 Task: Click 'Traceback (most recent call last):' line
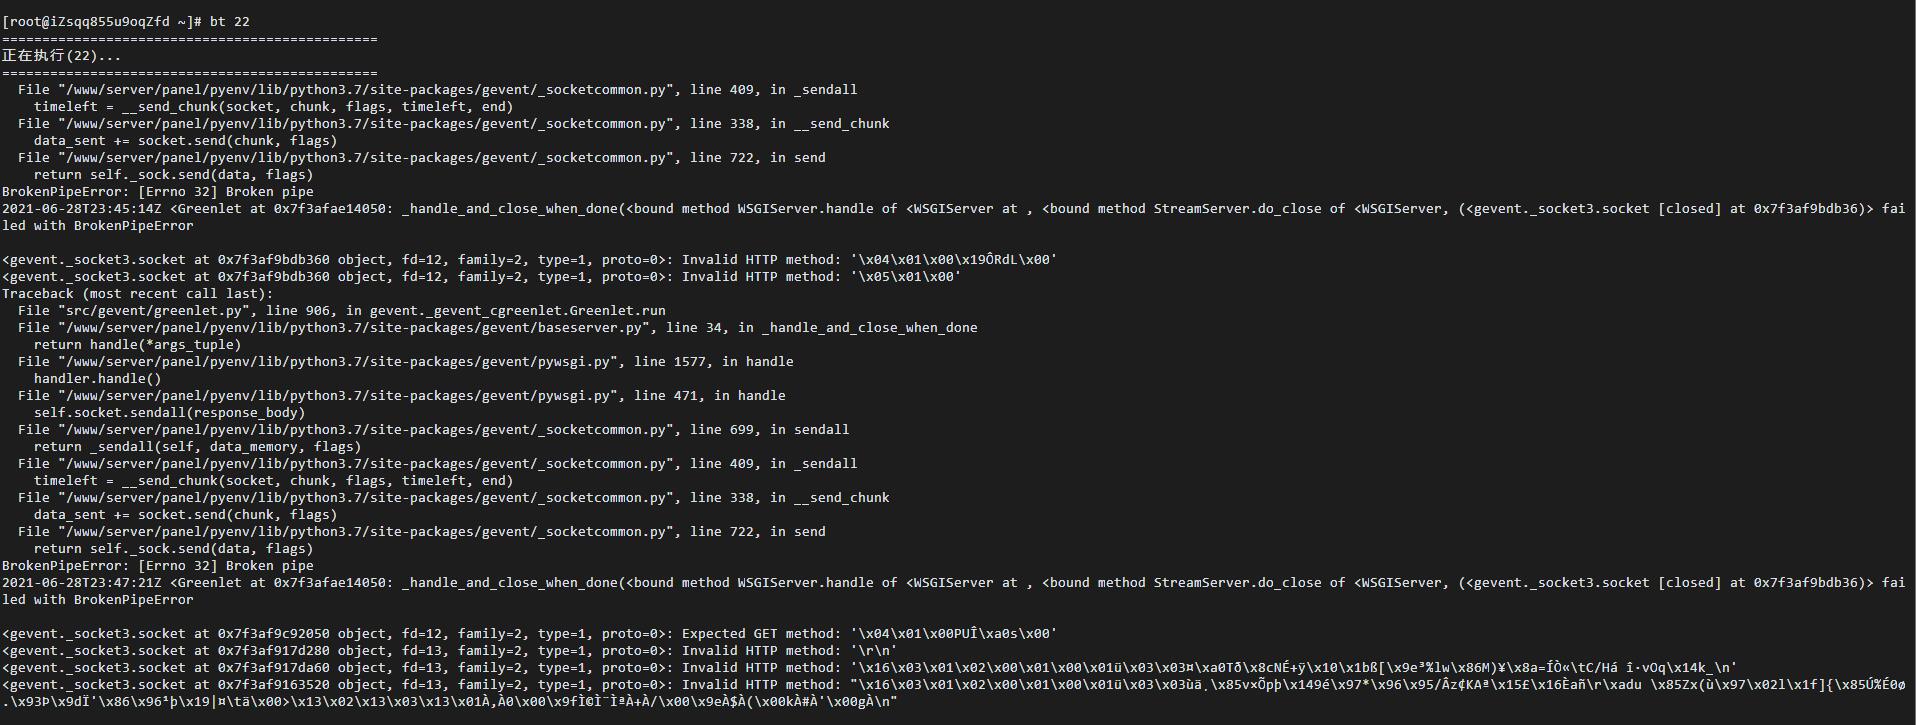138,293
